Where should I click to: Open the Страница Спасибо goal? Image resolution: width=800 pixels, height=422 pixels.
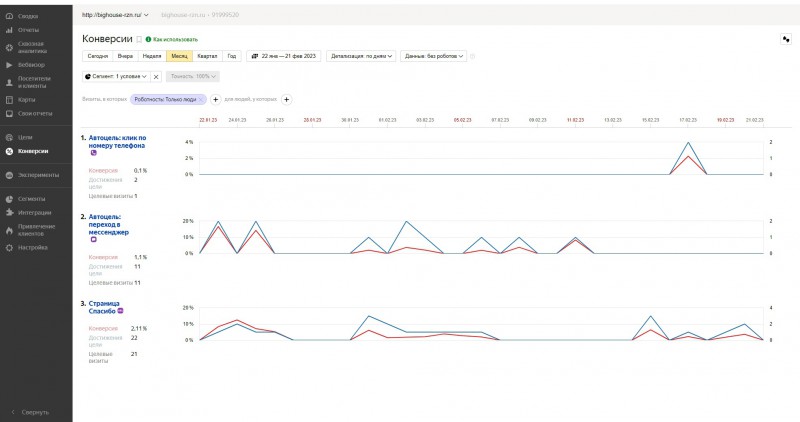tap(104, 307)
